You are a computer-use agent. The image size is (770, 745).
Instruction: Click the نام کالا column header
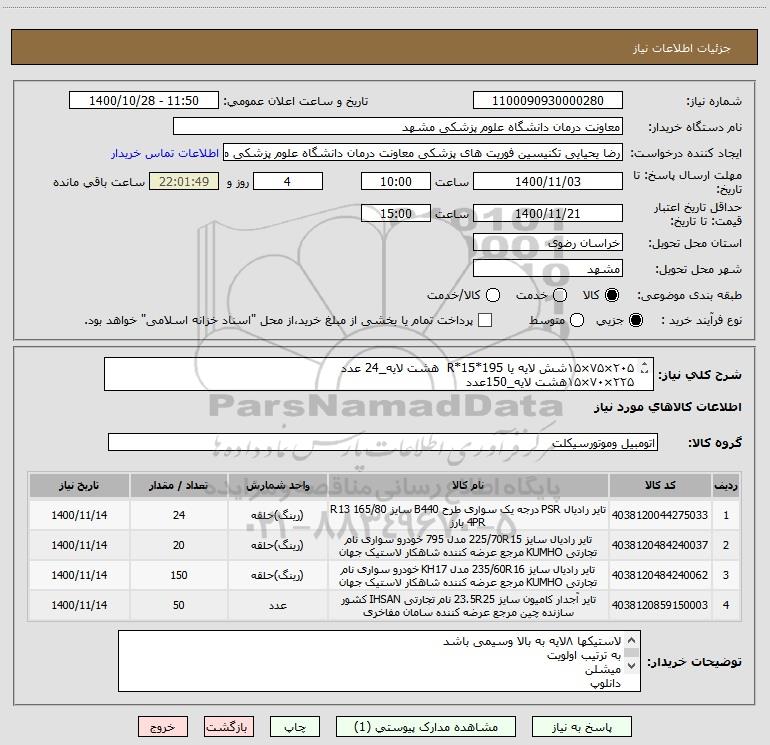(468, 485)
